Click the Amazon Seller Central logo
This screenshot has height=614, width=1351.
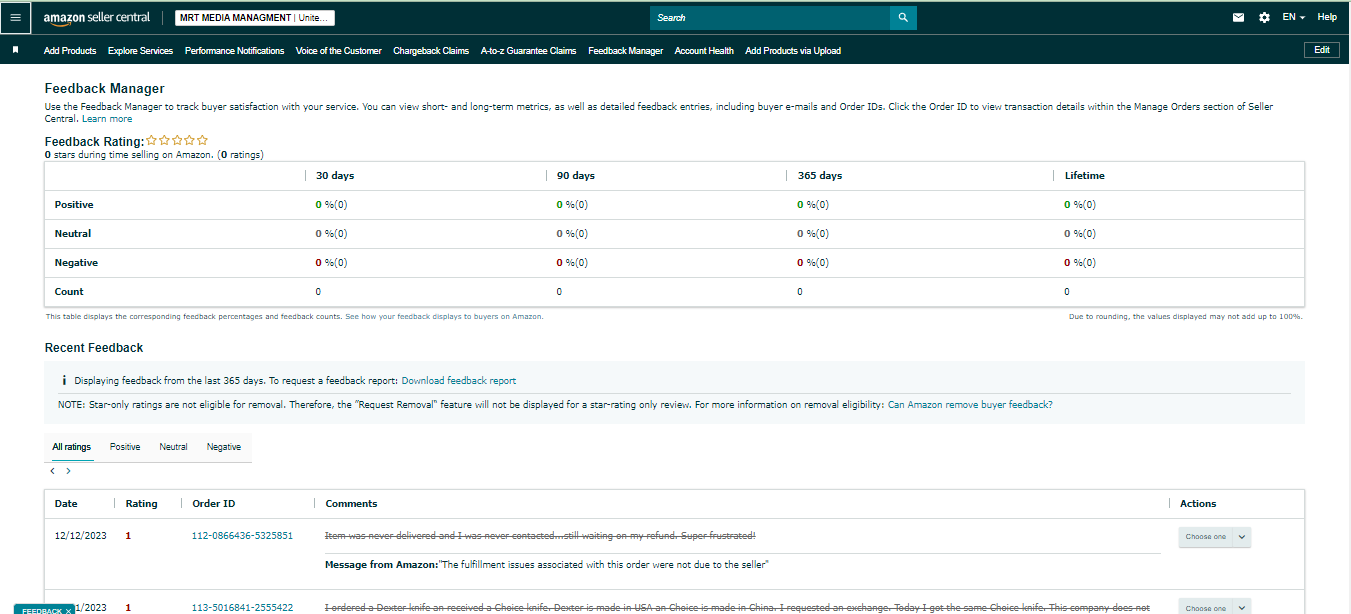click(97, 17)
